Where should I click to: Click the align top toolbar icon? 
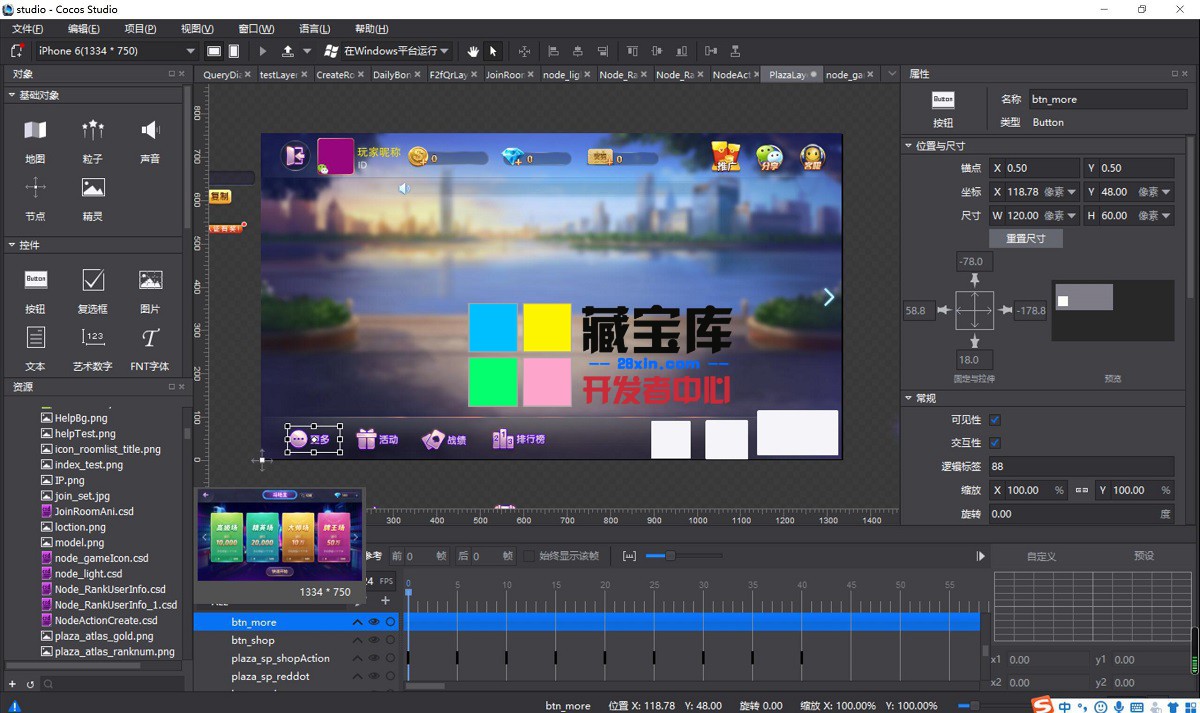pyautogui.click(x=632, y=50)
